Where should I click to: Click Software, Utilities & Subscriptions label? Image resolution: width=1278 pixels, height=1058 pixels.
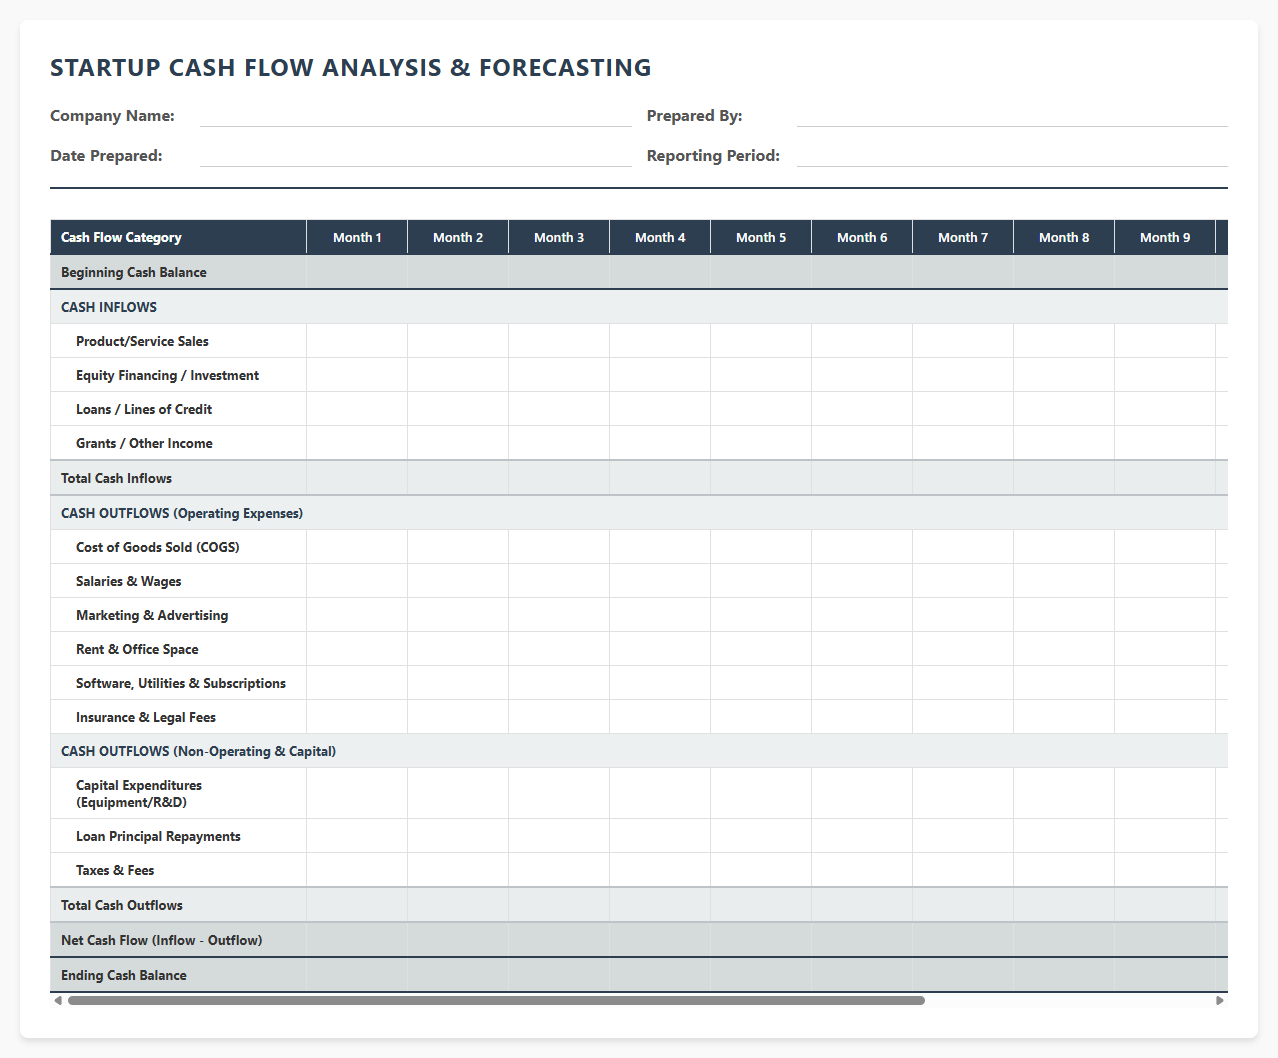point(181,683)
